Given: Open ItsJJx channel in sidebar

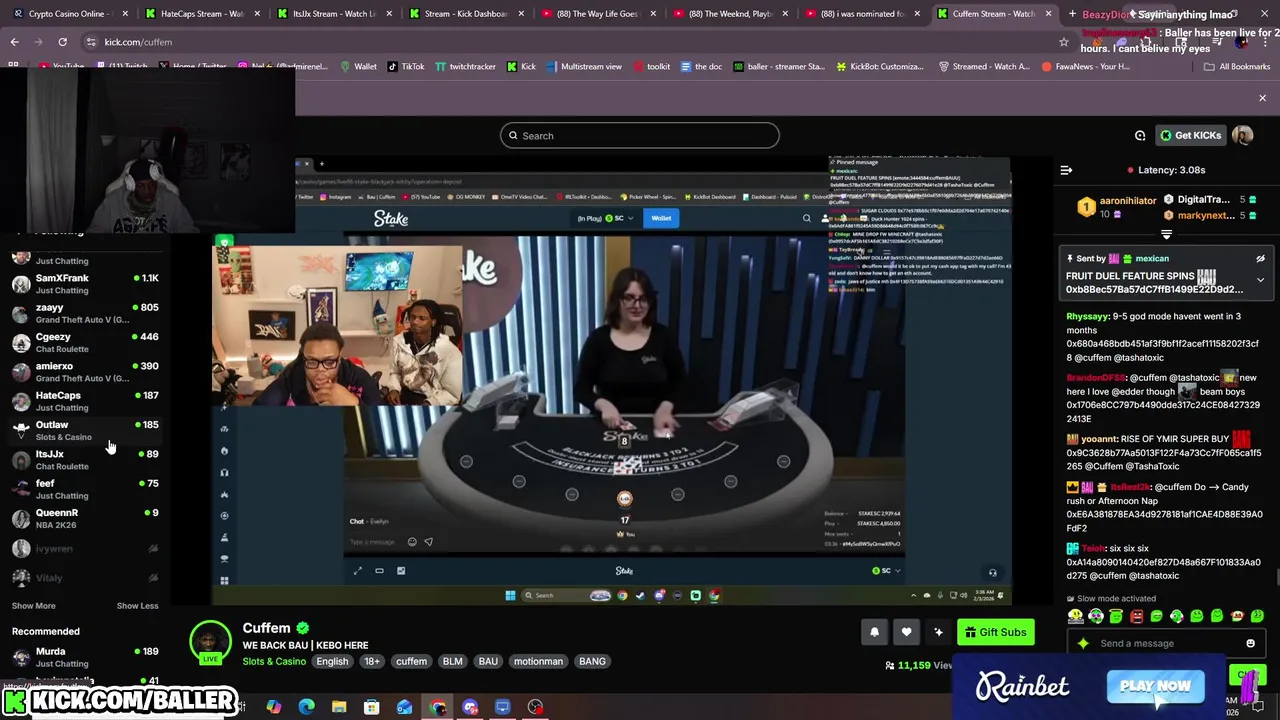Looking at the screenshot, I should tap(85, 459).
